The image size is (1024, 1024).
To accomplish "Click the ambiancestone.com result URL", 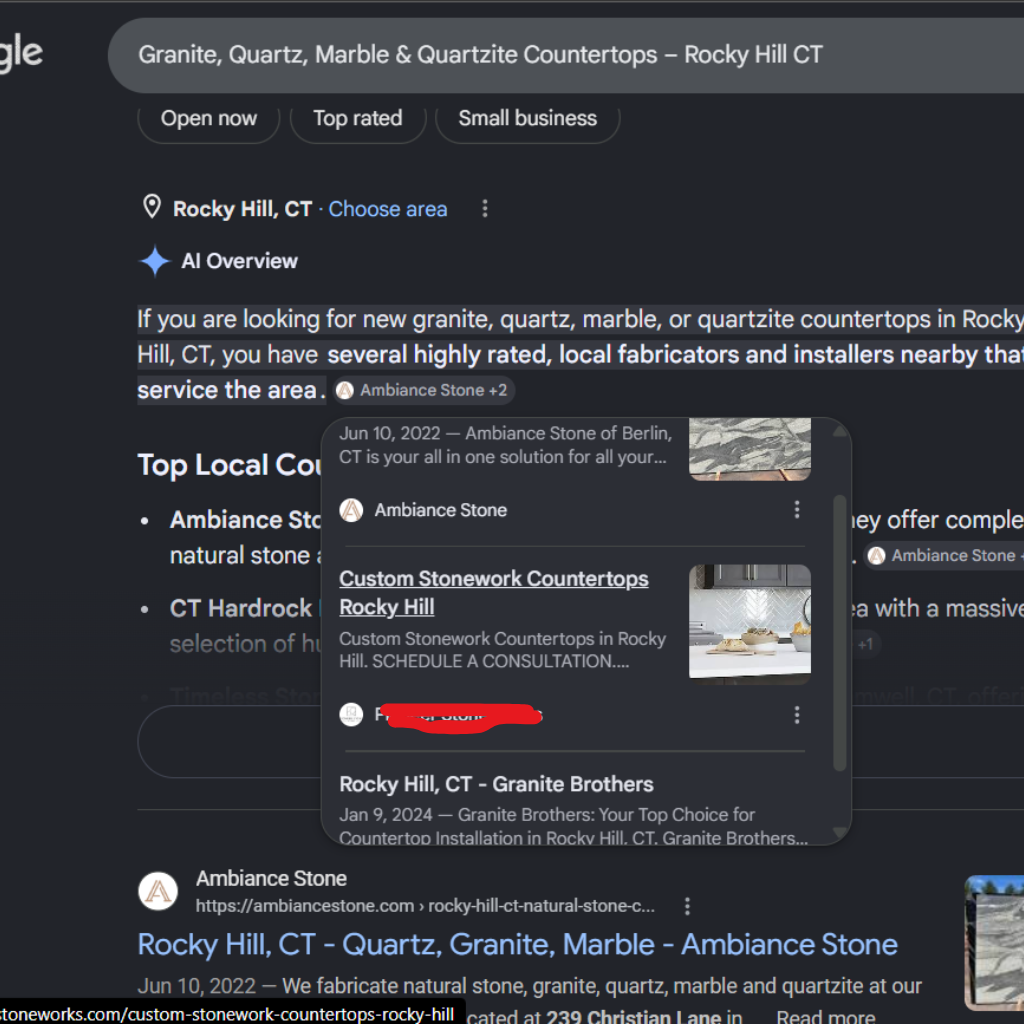I will click(425, 906).
